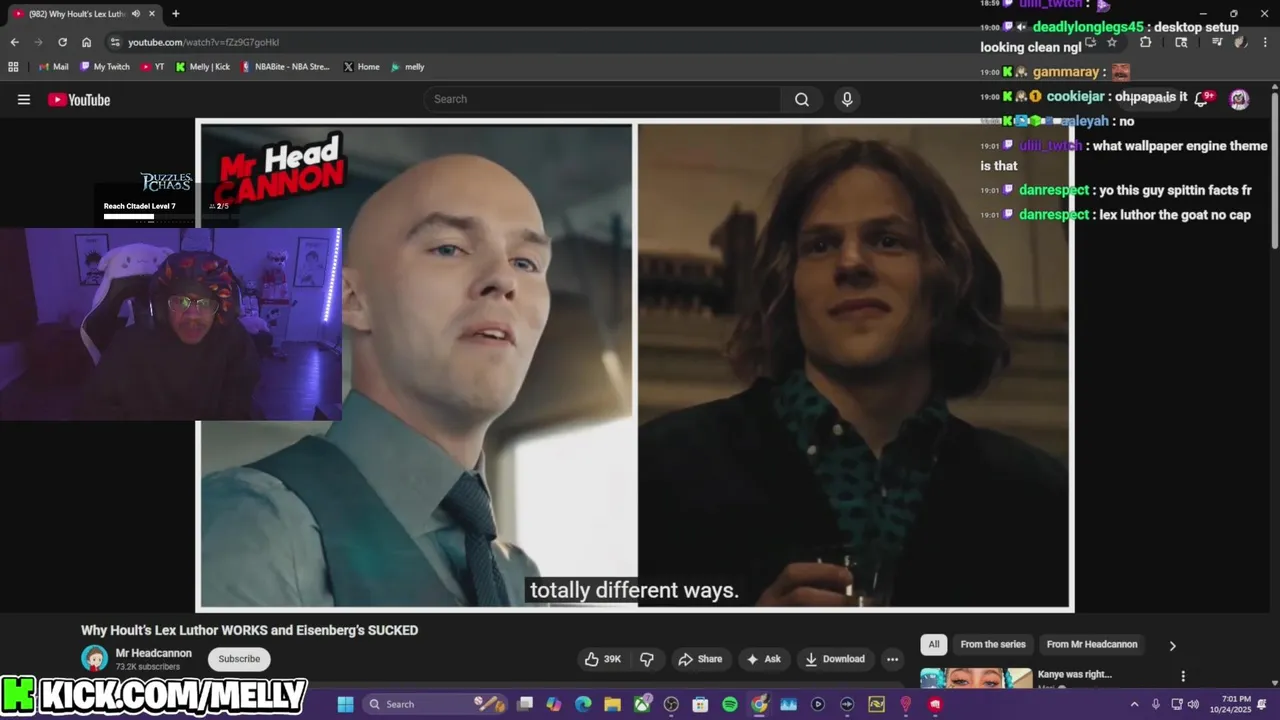Switch to the Why Hoult's Lex Luthor tab

click(78, 14)
